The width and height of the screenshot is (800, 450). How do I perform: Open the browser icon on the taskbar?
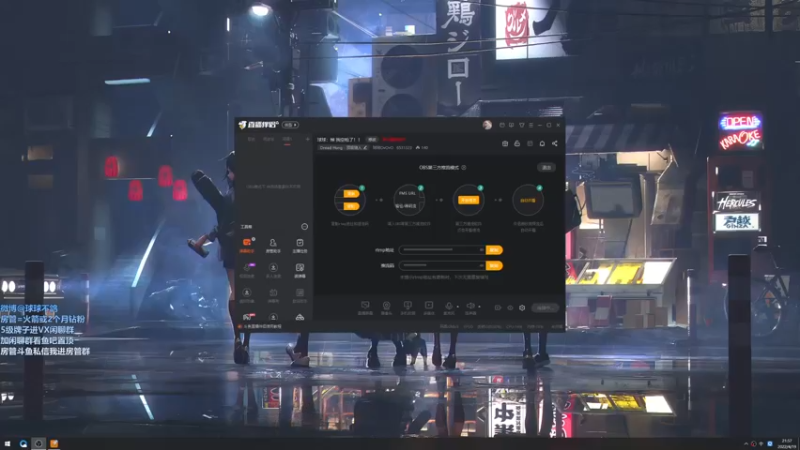coord(23,444)
